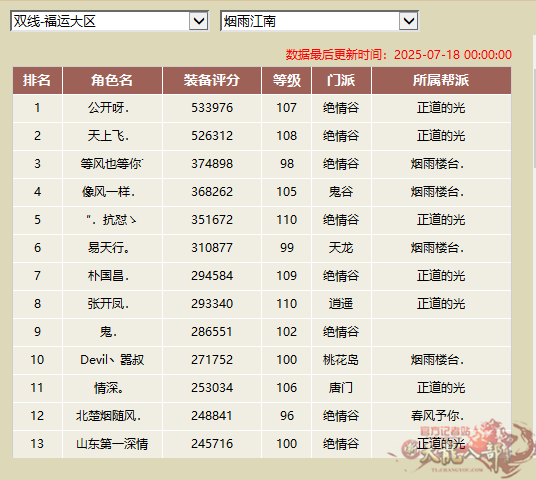This screenshot has height=480, width=536.
Task: Click rank number 13 cell
Action: [x=37, y=444]
